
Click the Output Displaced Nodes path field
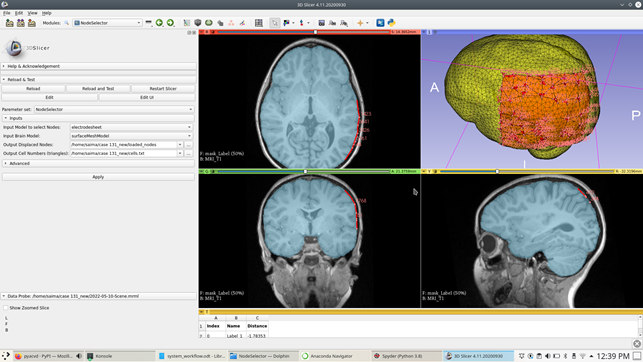tap(123, 145)
